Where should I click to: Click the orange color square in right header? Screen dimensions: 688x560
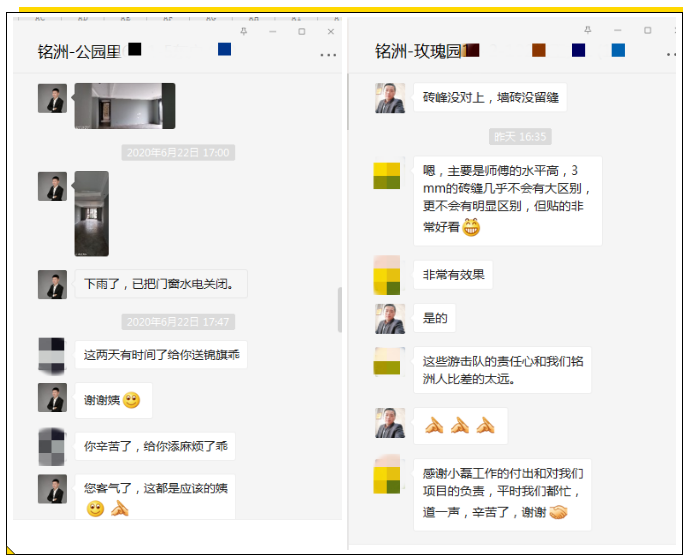pos(539,50)
